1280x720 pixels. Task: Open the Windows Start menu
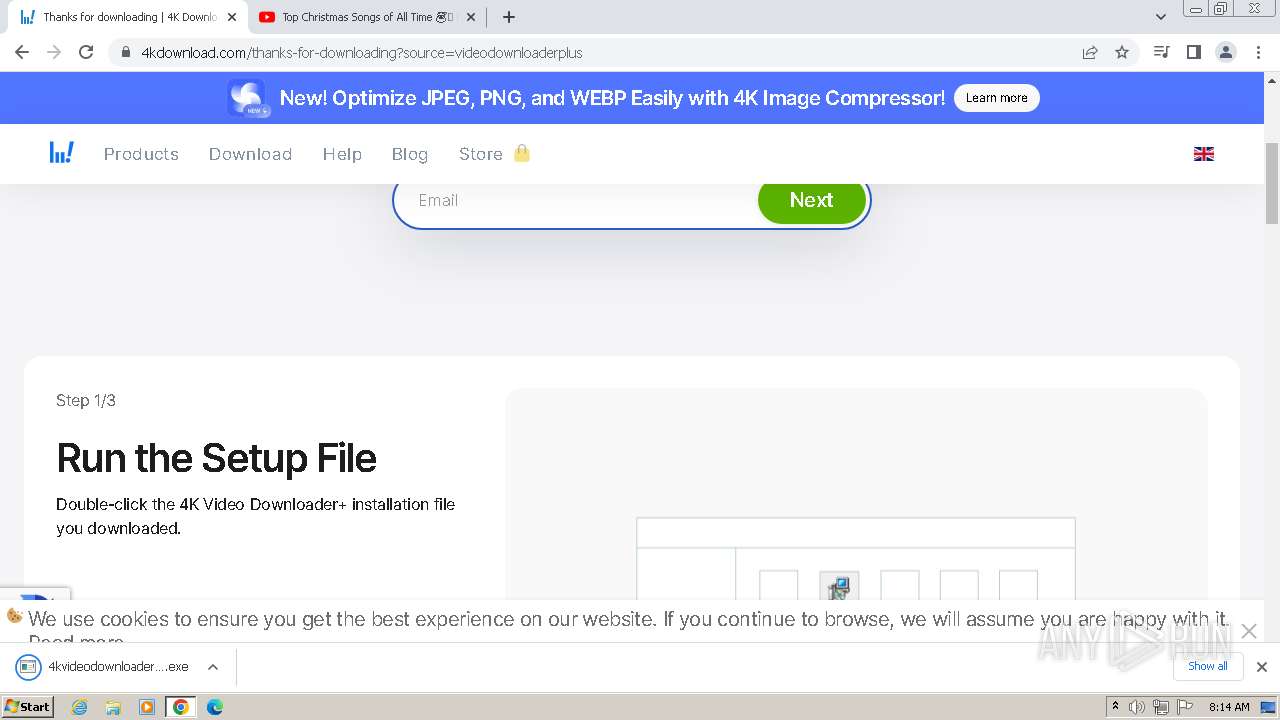pos(28,706)
